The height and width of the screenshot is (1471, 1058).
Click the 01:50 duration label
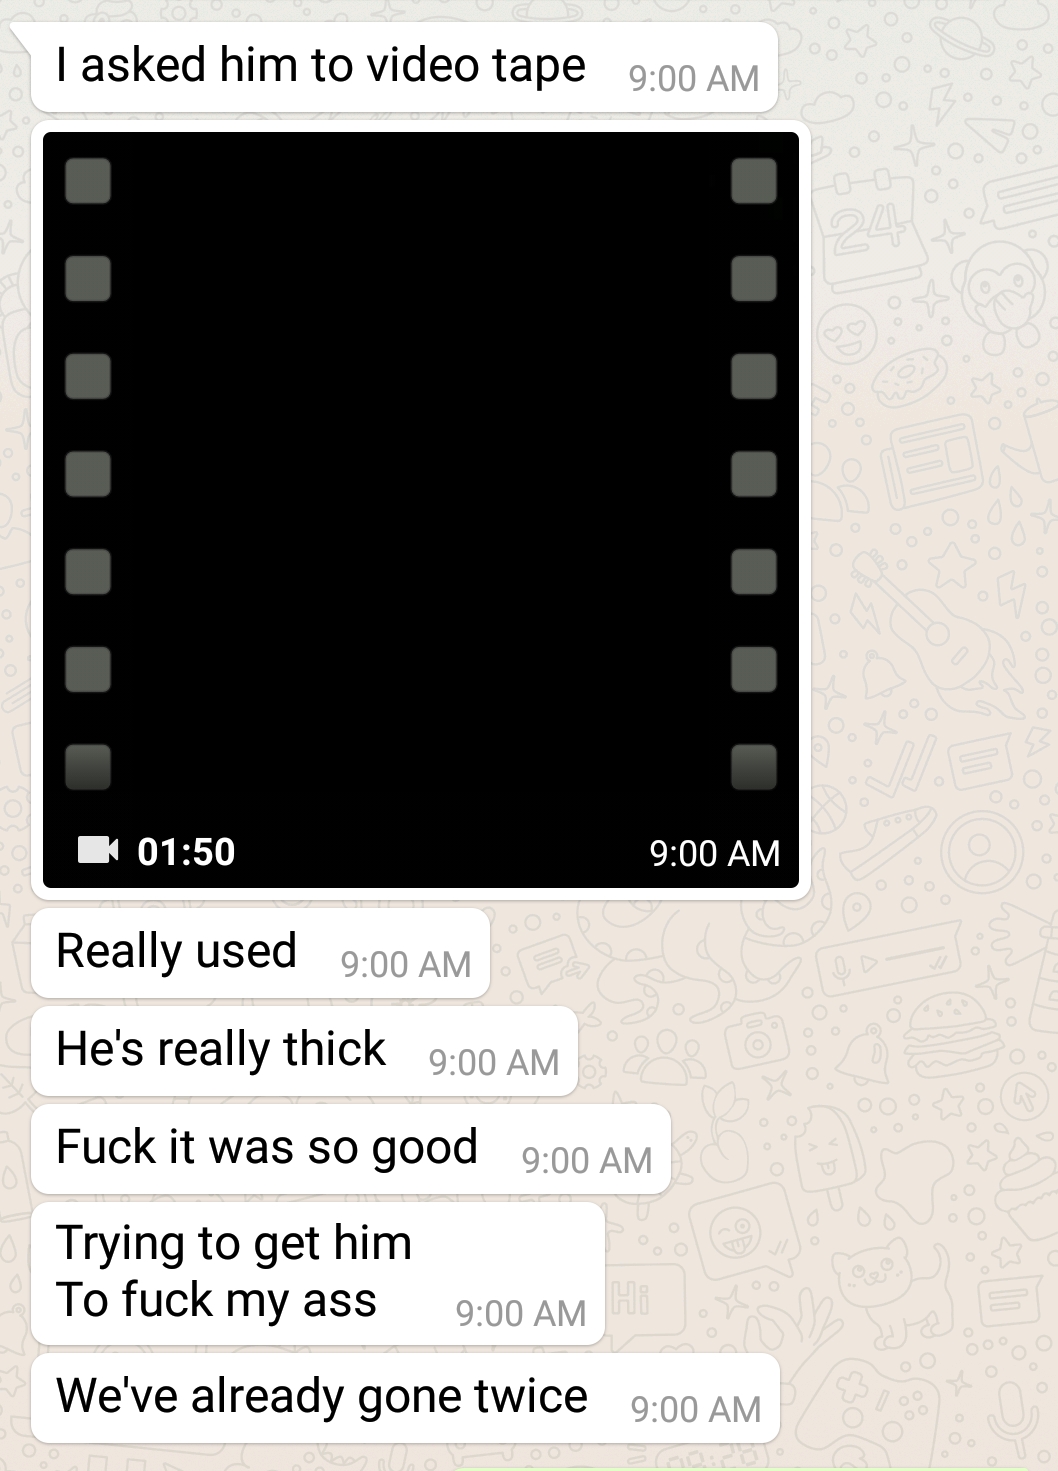[186, 852]
